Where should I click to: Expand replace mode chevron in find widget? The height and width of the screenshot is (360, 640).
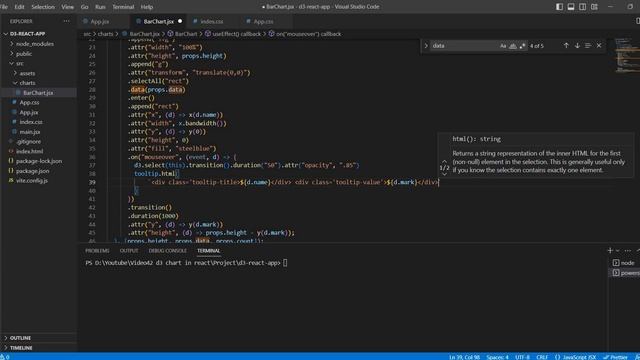point(426,46)
